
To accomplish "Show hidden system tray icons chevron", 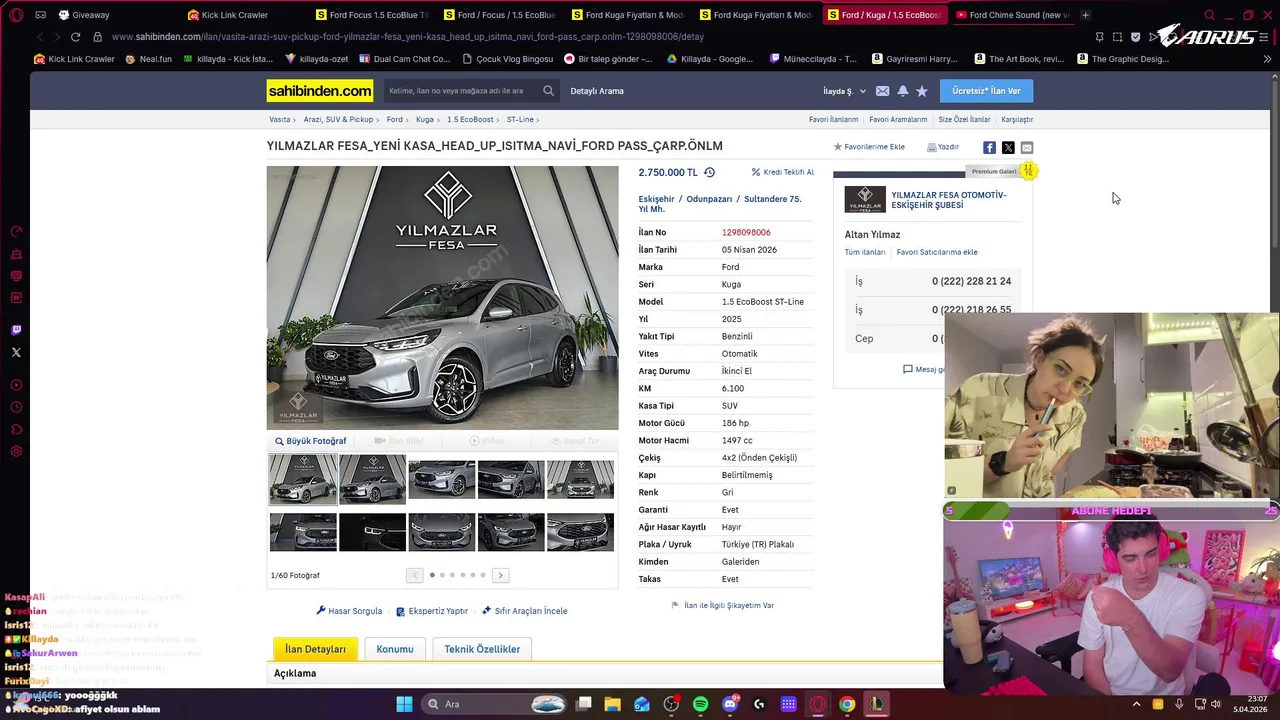I will pos(1136,704).
